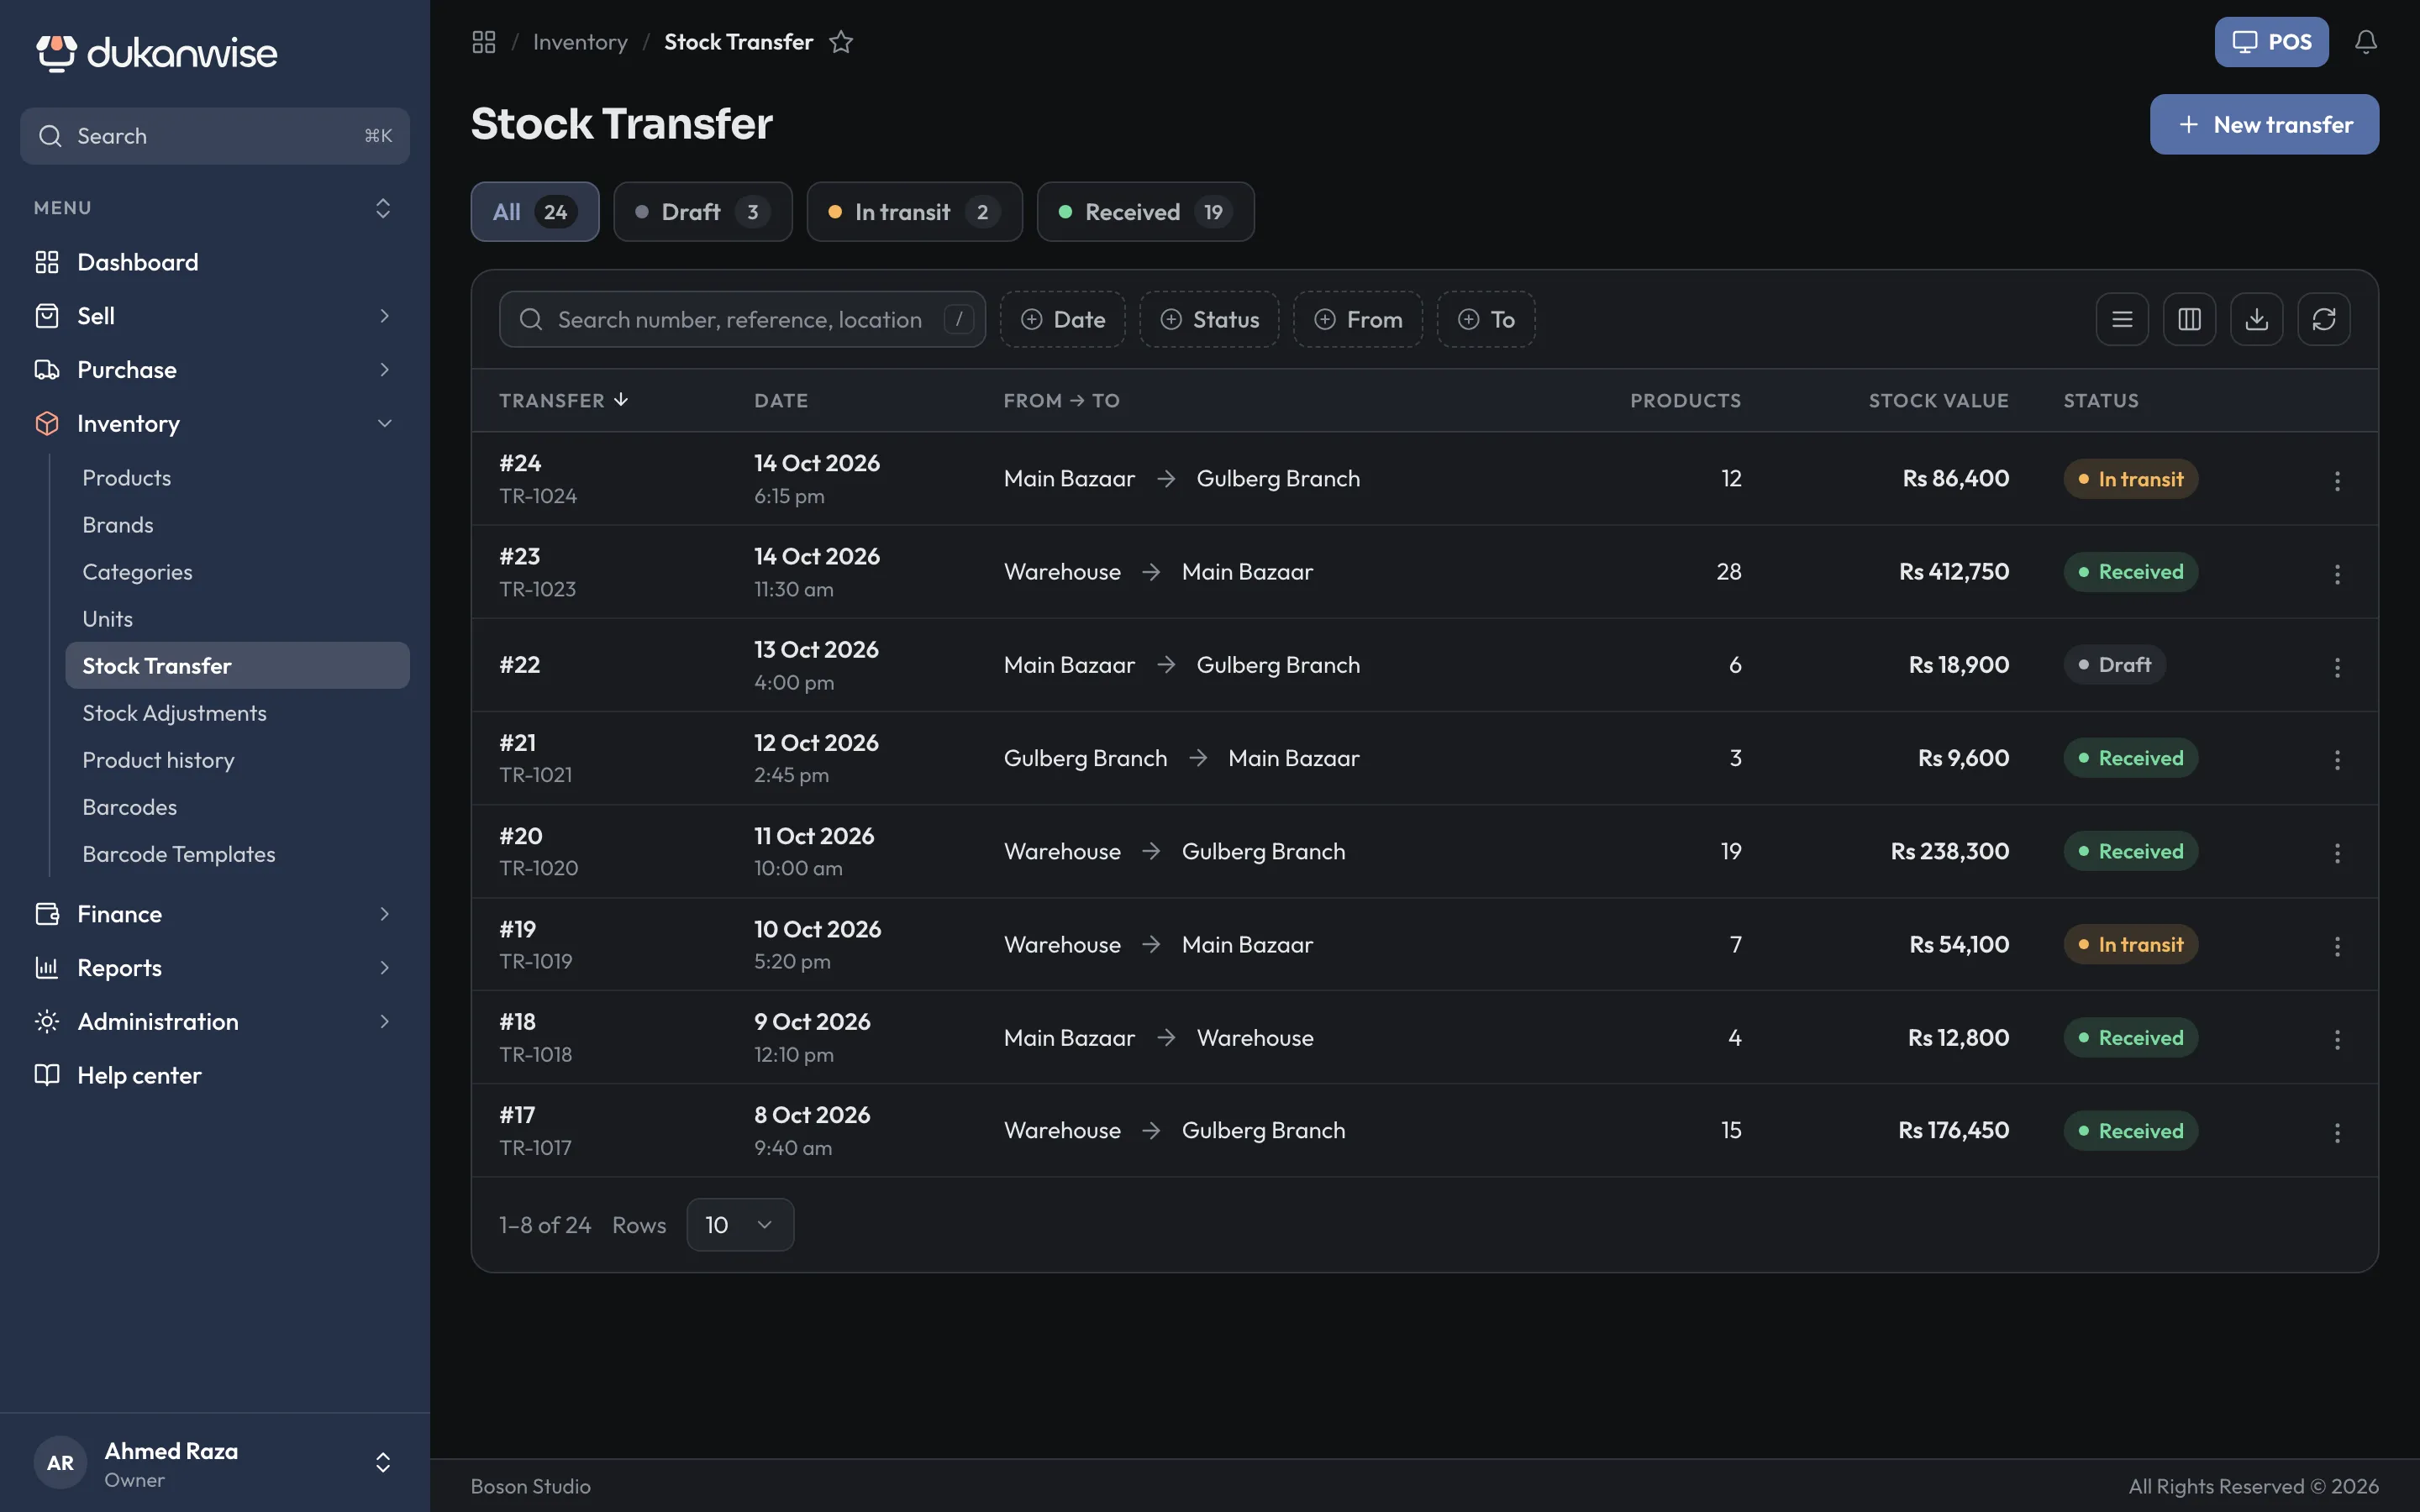The width and height of the screenshot is (2420, 1512).
Task: Filter by the Draft tab
Action: [703, 212]
